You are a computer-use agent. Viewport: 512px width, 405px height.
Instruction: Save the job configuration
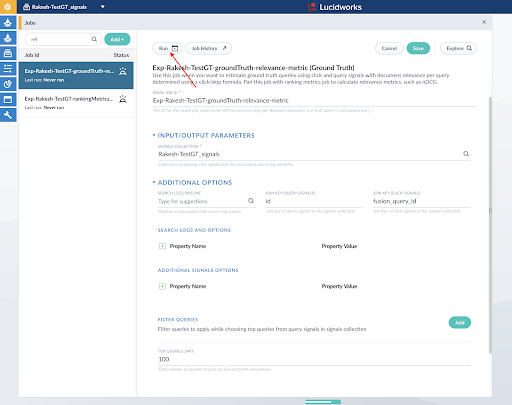(x=418, y=48)
